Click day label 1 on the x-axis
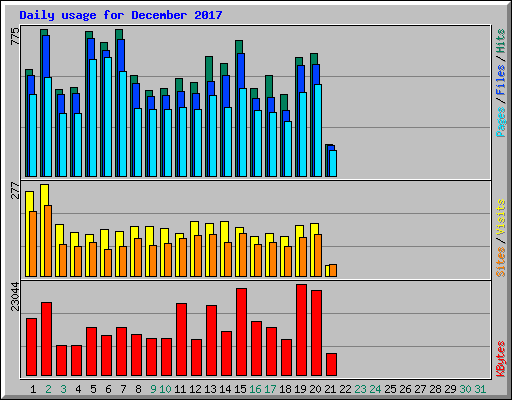This screenshot has width=512, height=400. 33,389
